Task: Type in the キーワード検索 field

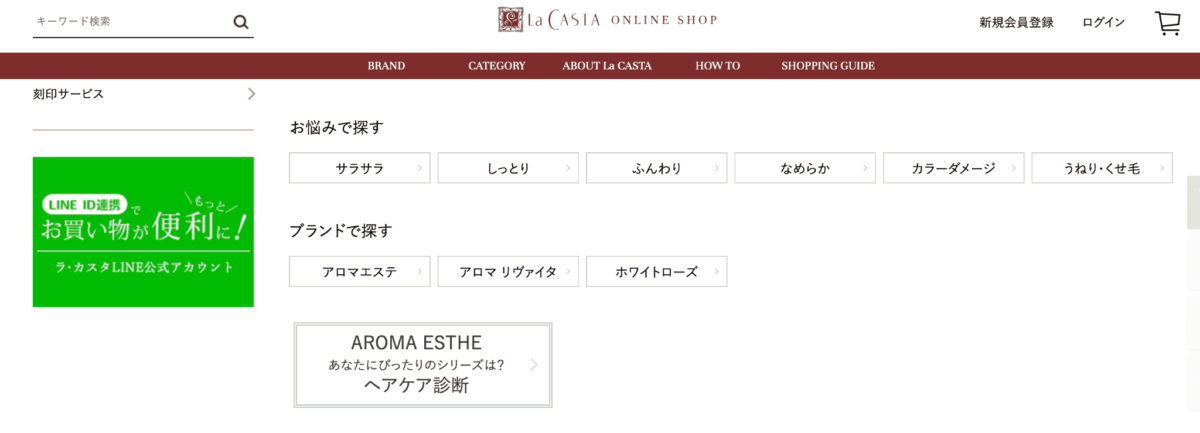Action: click(x=130, y=21)
